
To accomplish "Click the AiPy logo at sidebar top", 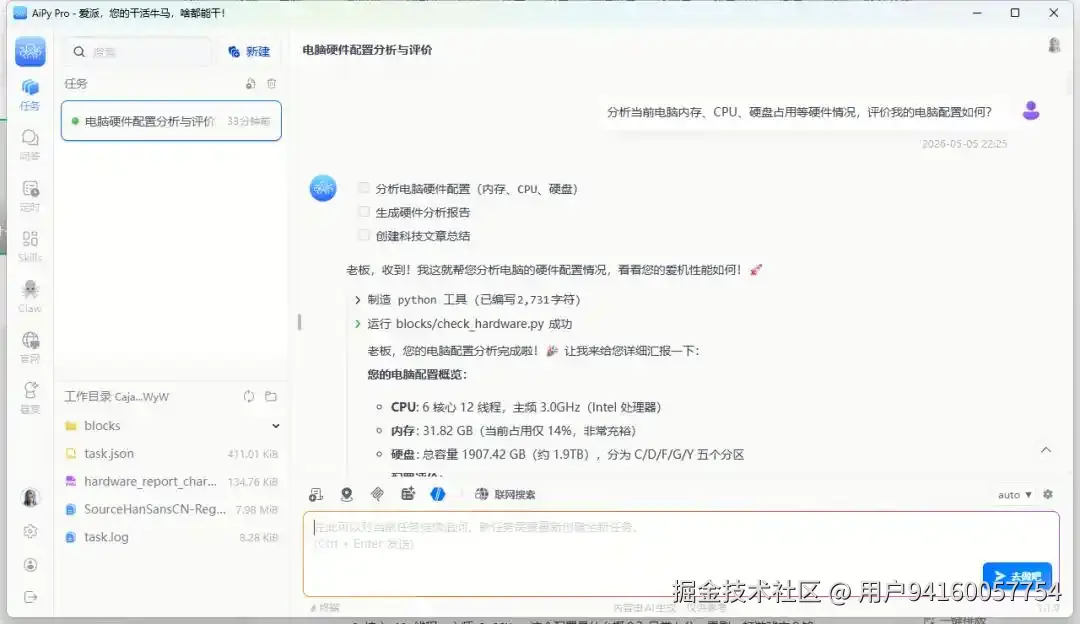I will (30, 52).
